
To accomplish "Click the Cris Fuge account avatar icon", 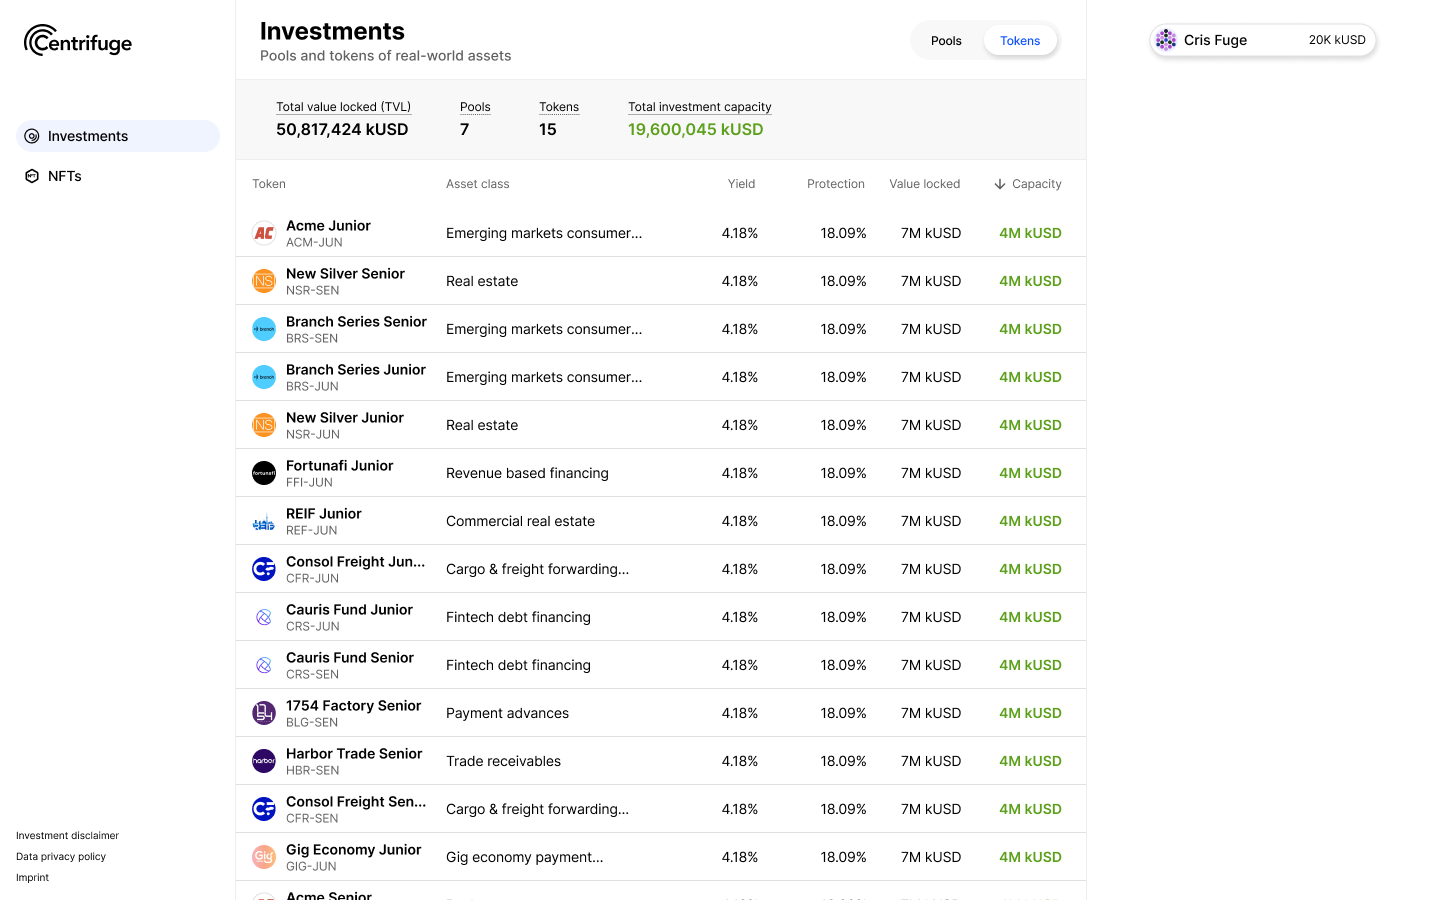I will pyautogui.click(x=1166, y=40).
